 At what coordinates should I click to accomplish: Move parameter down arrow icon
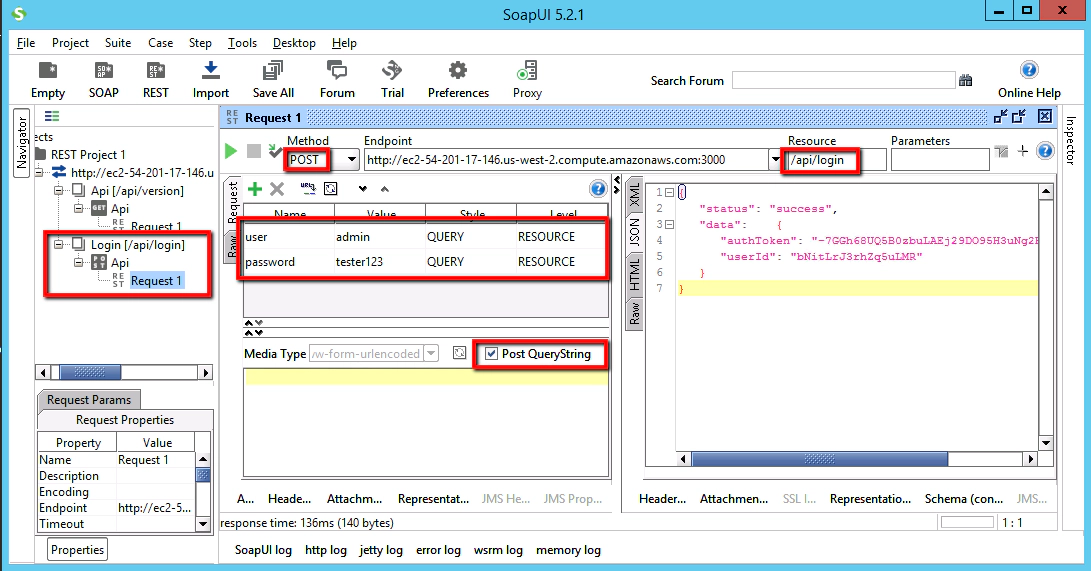363,188
